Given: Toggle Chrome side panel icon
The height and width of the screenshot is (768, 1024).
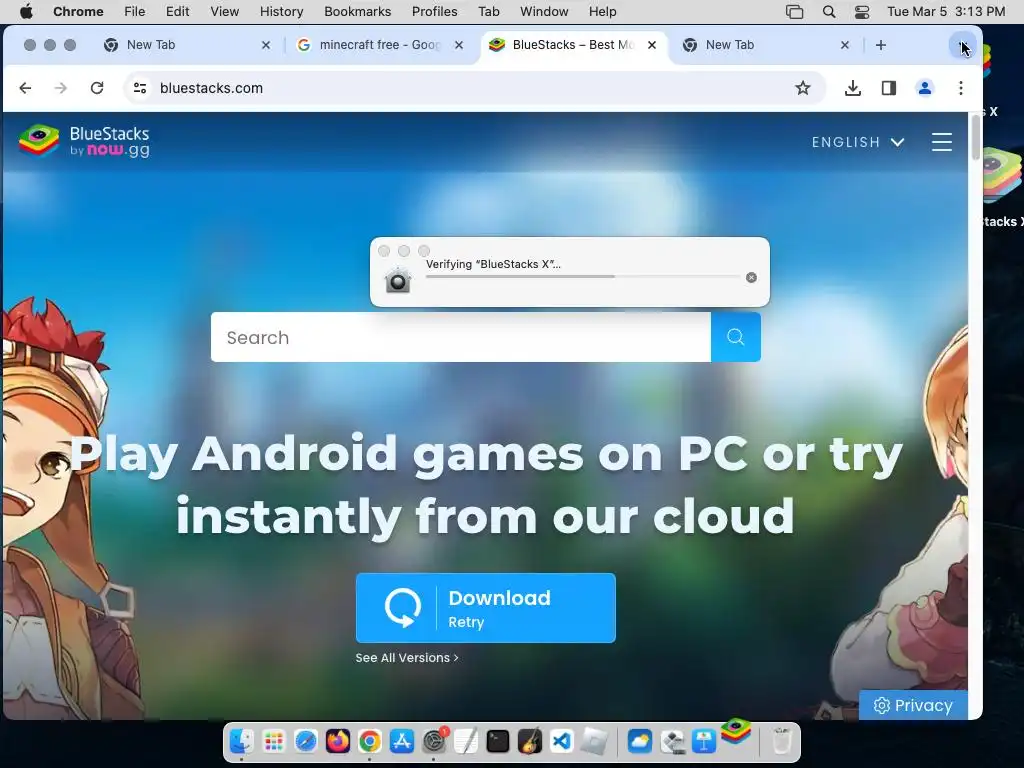Looking at the screenshot, I should pyautogui.click(x=888, y=88).
